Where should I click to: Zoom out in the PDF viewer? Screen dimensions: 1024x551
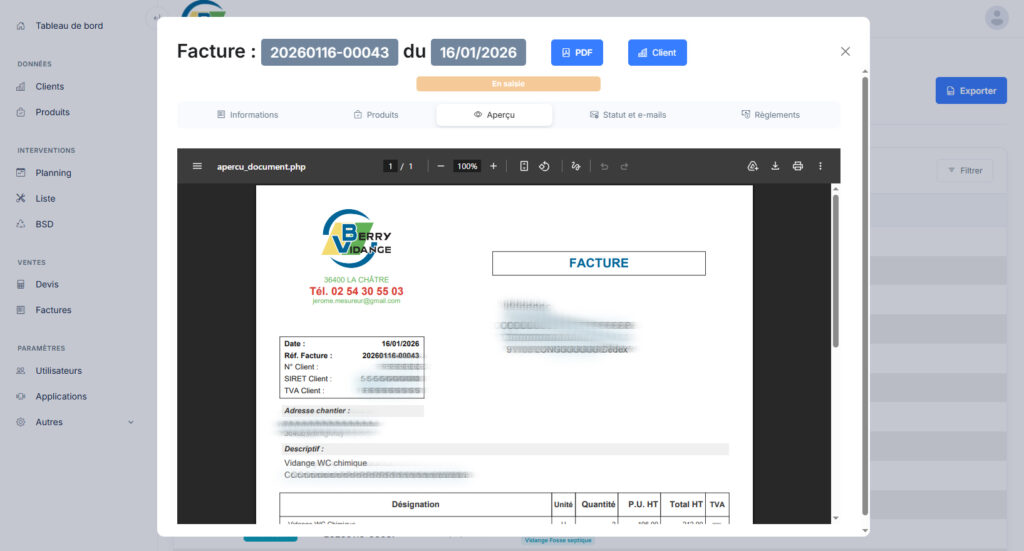[440, 166]
